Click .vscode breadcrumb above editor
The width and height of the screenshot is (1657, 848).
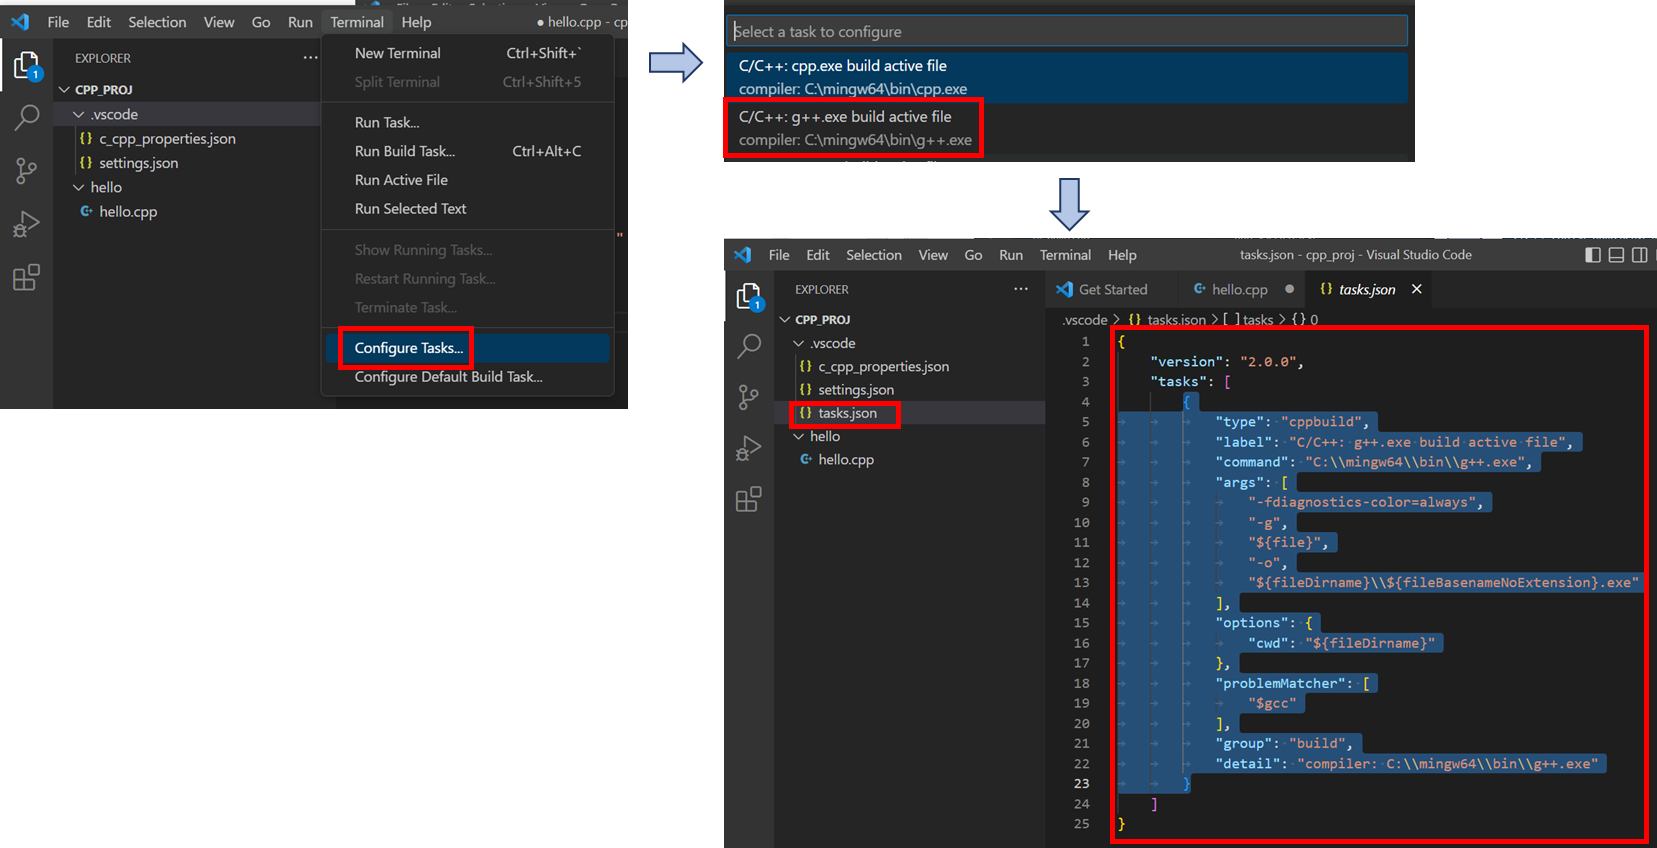coord(1084,320)
